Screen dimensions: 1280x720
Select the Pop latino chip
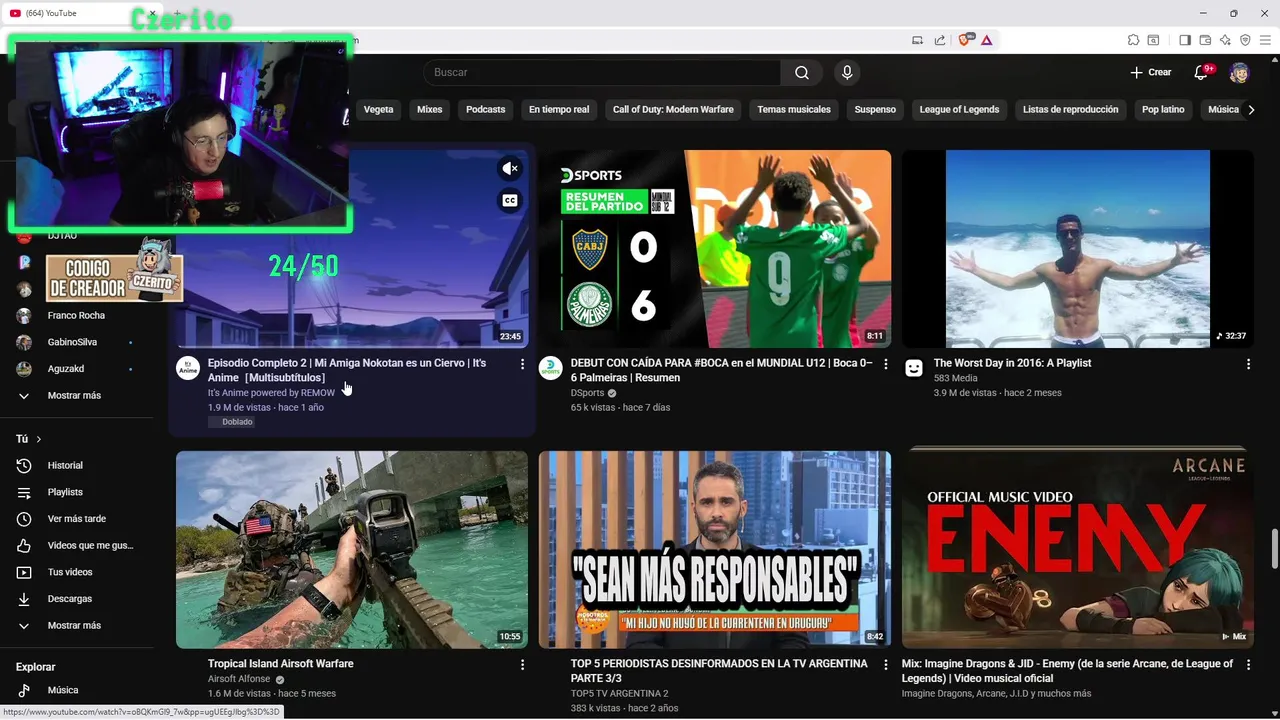pyautogui.click(x=1163, y=110)
